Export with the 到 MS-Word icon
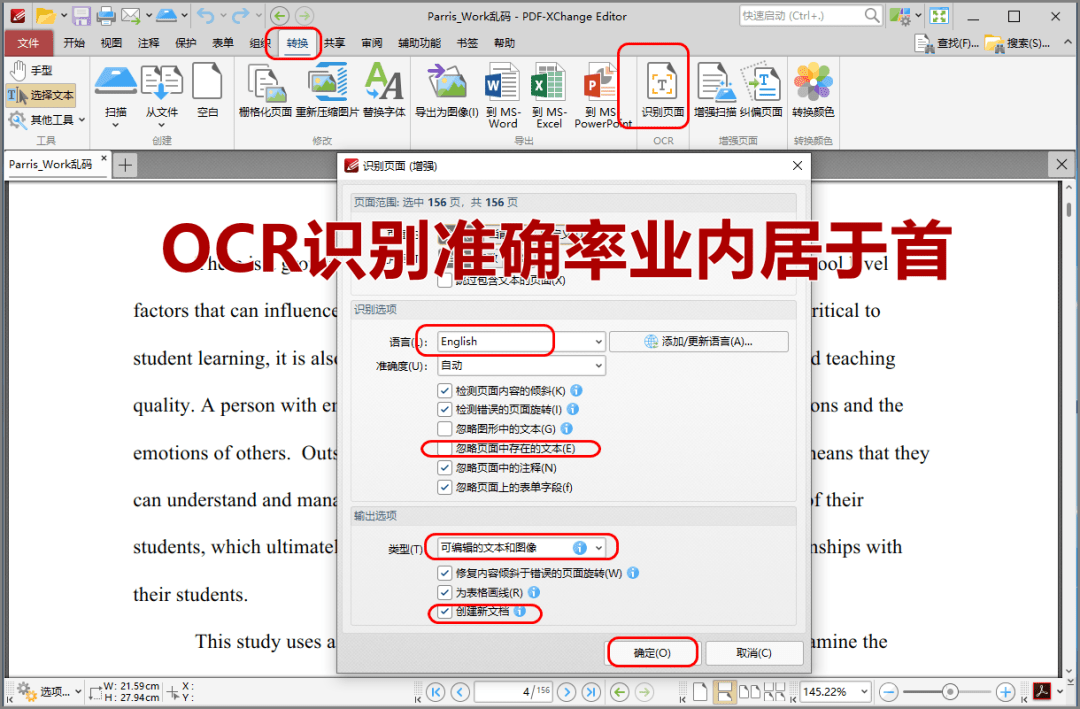 tap(501, 90)
